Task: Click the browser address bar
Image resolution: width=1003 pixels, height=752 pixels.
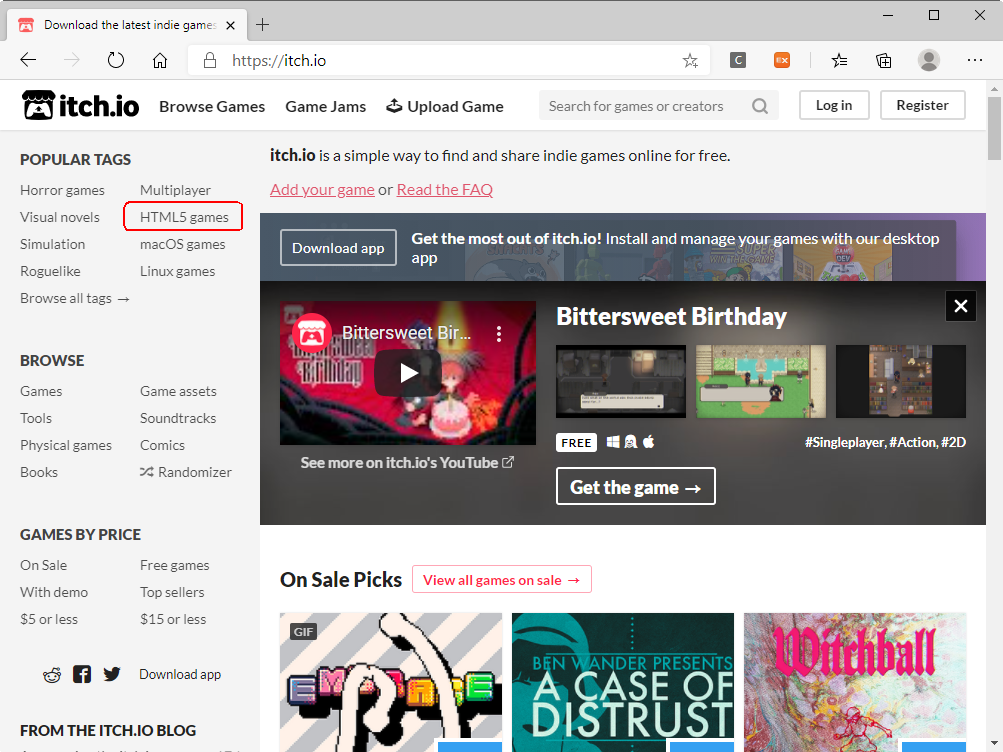Action: [448, 60]
